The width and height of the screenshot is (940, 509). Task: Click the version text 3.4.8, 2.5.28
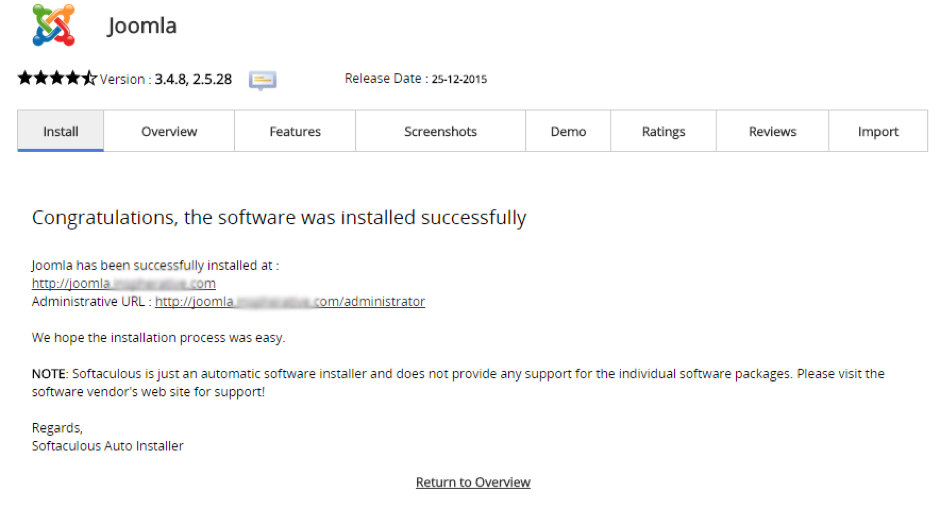pyautogui.click(x=193, y=79)
